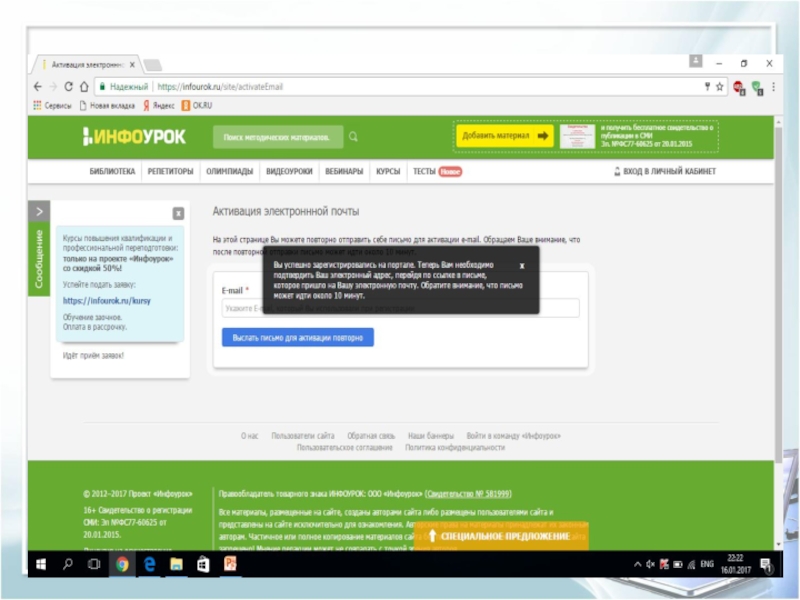Open the Яндекс bookmark

159,106
